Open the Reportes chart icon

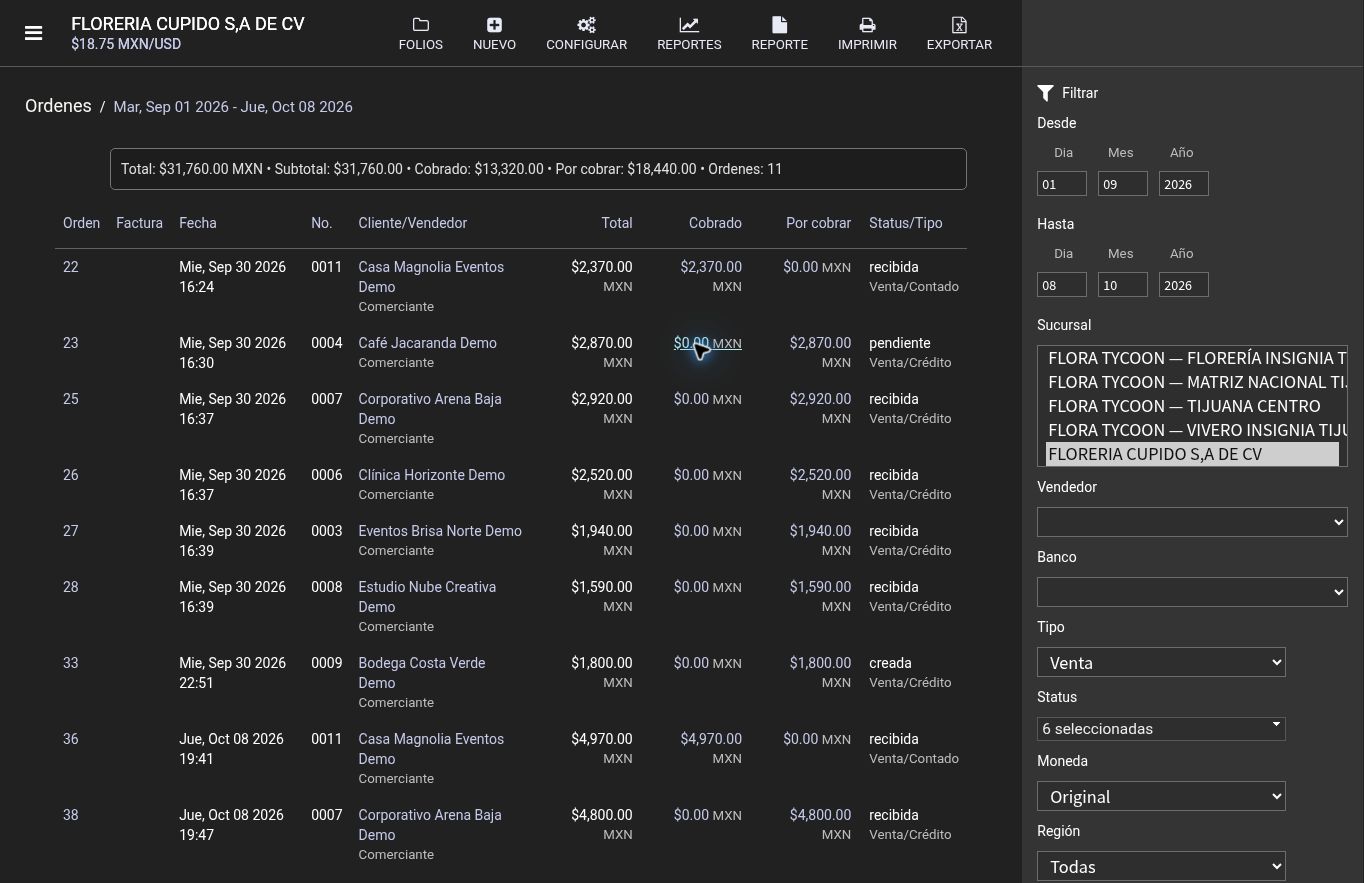[689, 25]
